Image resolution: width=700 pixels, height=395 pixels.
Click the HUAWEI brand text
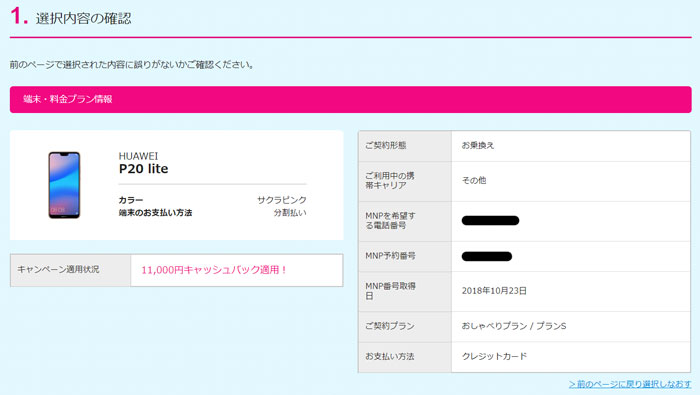click(138, 156)
